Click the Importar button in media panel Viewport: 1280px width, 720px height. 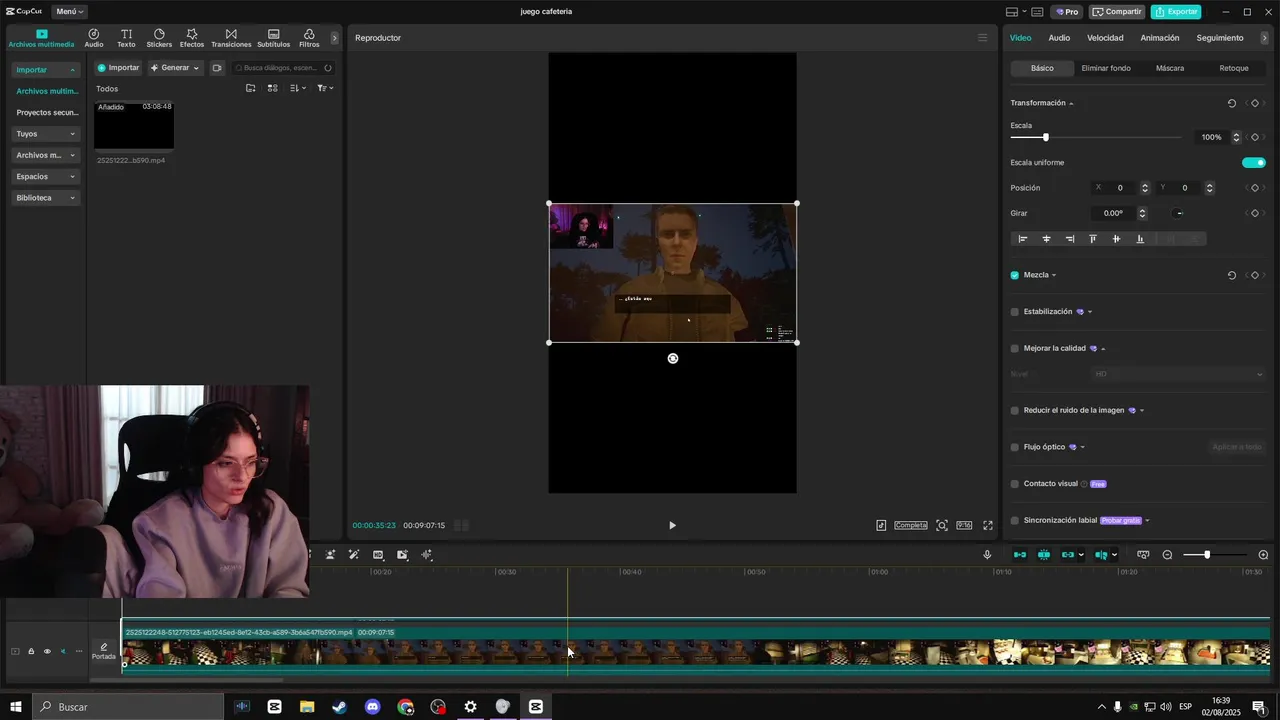click(118, 68)
